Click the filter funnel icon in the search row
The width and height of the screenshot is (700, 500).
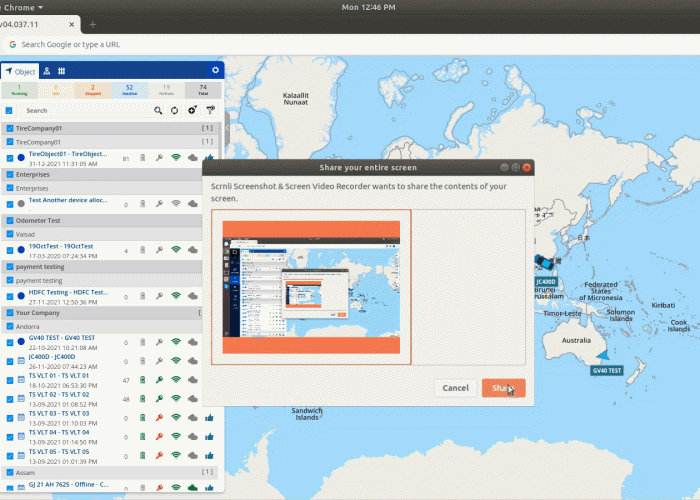coord(209,111)
